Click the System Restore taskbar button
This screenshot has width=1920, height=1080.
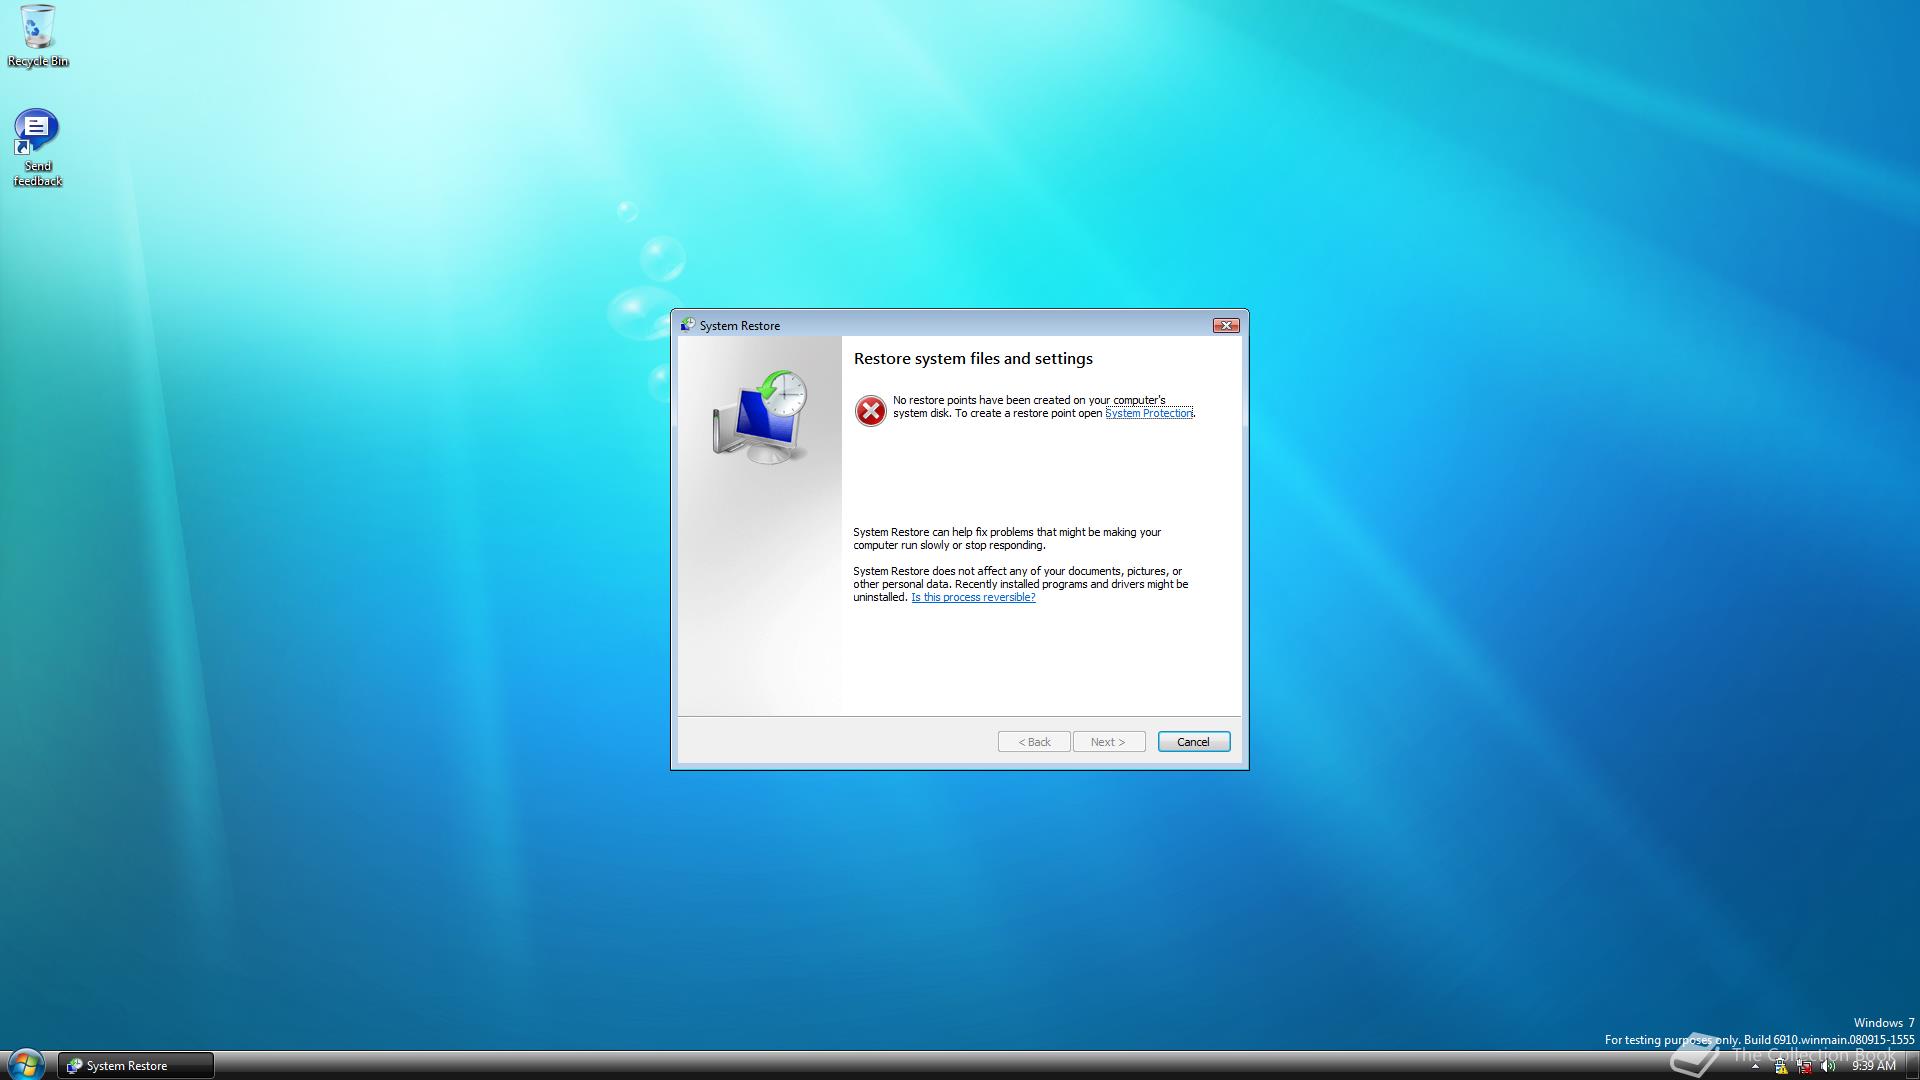[135, 1066]
